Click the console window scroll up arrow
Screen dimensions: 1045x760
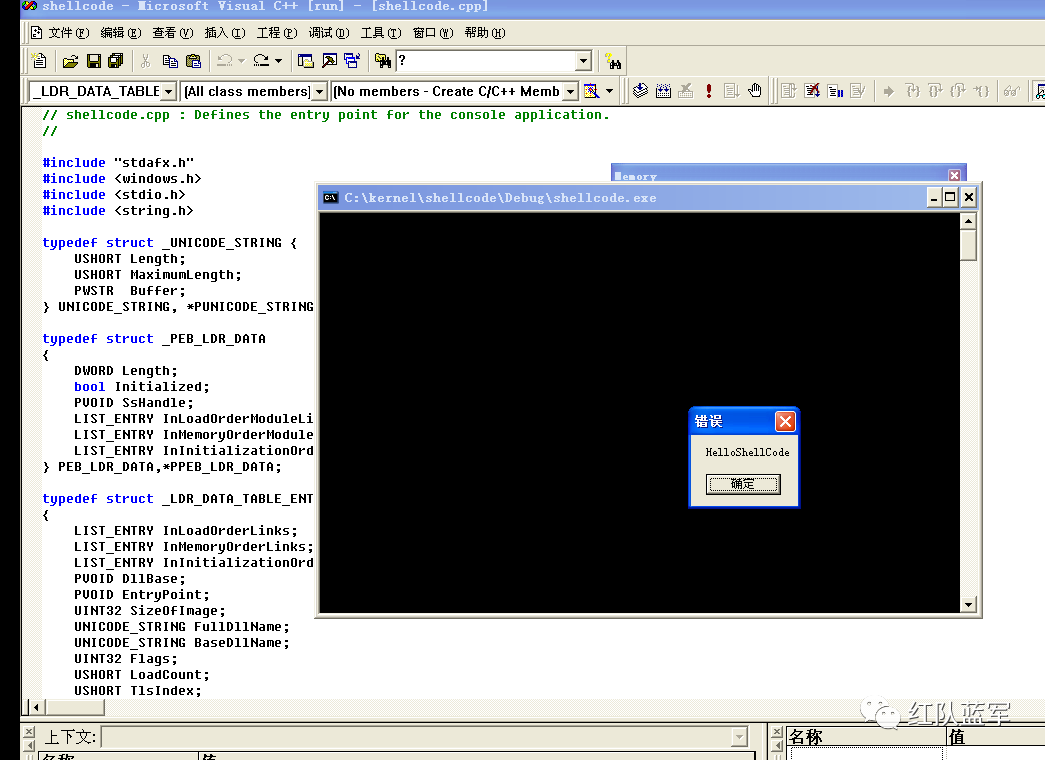pos(968,221)
